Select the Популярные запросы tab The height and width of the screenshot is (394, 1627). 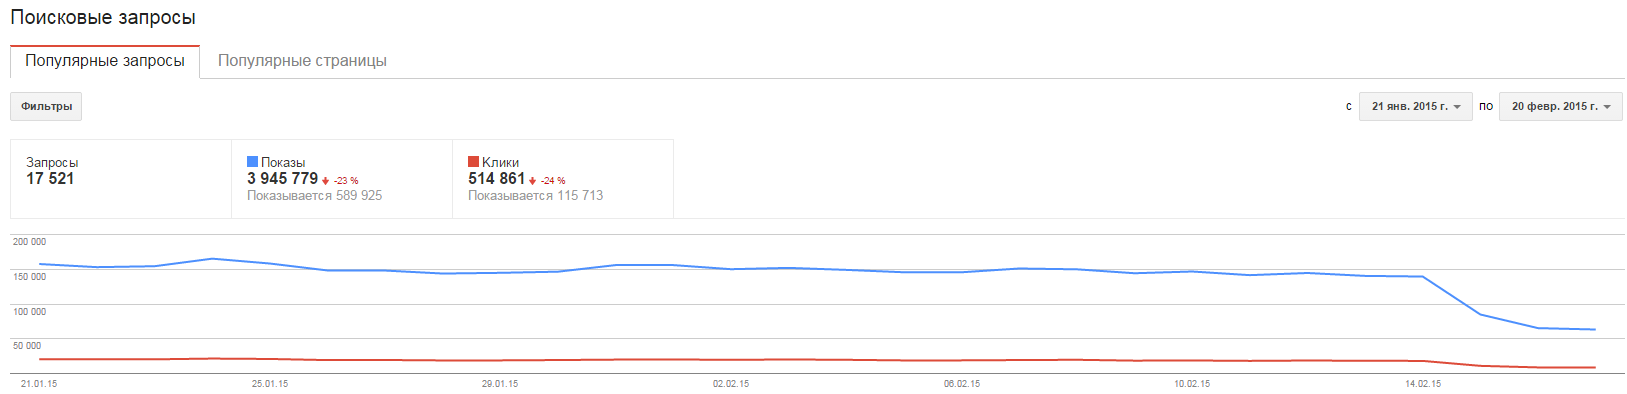(x=105, y=61)
